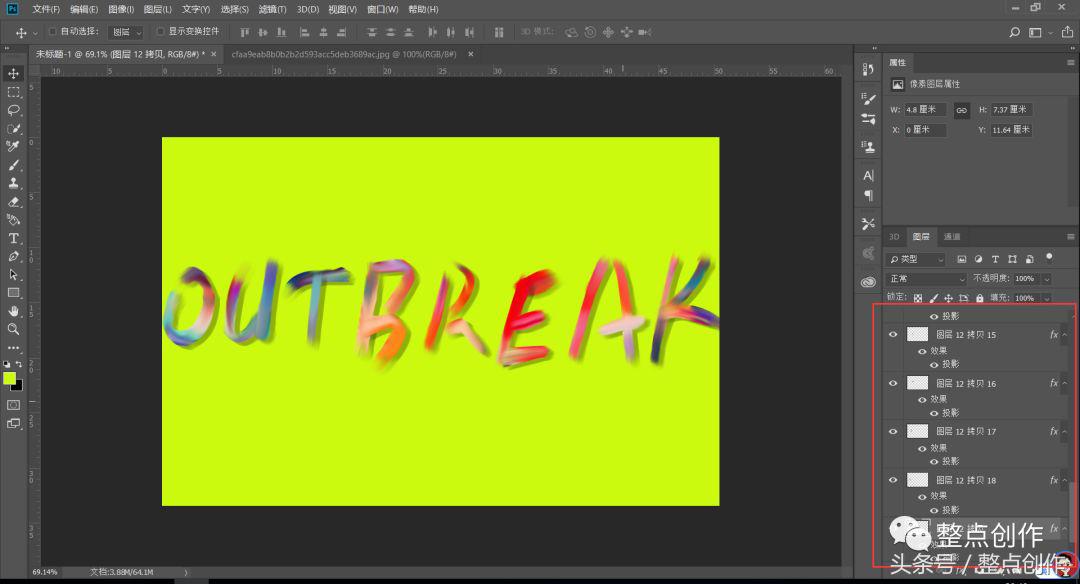Click the lock transparent pixels icon
Screen dimensions: 1080x584
click(917, 298)
